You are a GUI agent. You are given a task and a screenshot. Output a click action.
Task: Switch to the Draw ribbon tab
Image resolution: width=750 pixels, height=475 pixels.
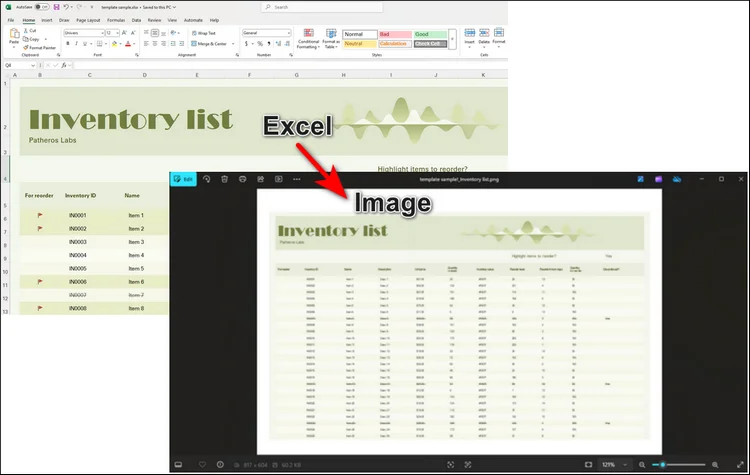pos(64,20)
